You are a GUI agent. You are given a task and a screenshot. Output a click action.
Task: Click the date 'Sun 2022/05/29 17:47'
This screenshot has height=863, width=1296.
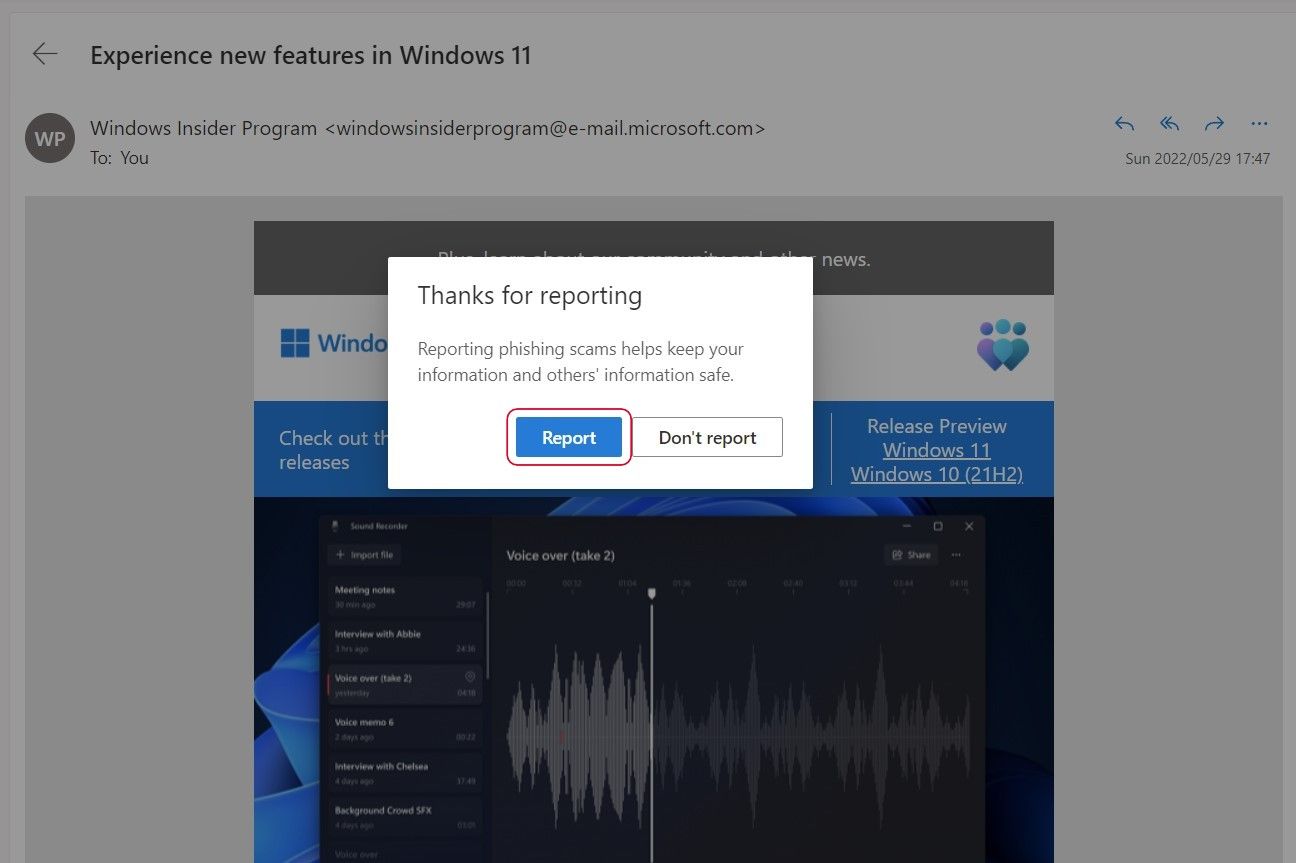(1197, 158)
